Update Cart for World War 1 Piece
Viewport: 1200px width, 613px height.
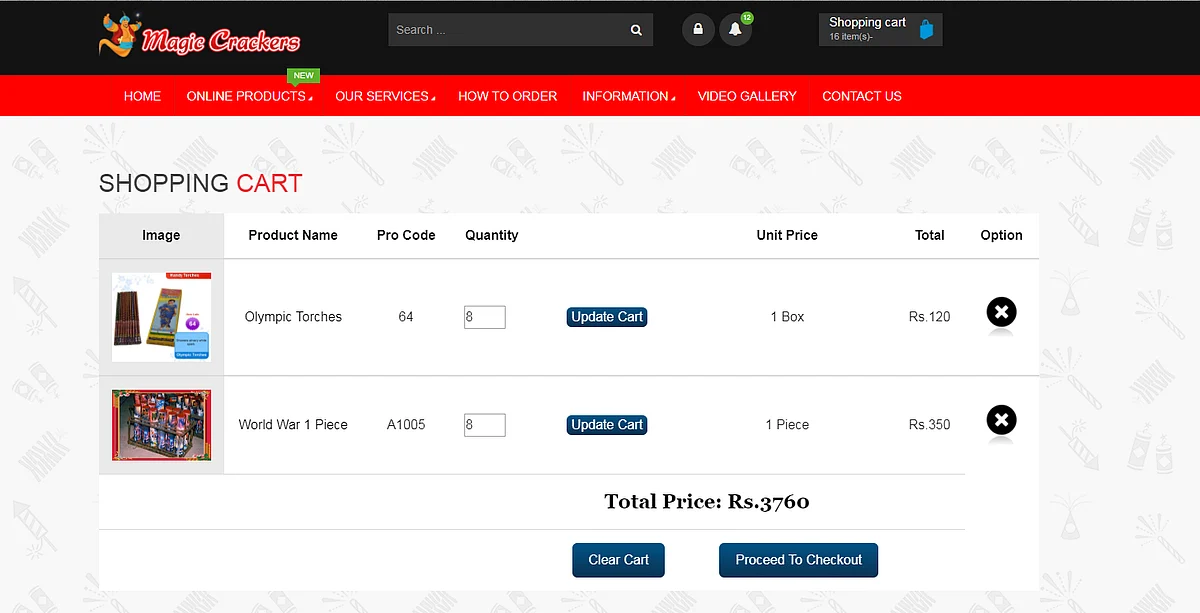[x=607, y=425]
